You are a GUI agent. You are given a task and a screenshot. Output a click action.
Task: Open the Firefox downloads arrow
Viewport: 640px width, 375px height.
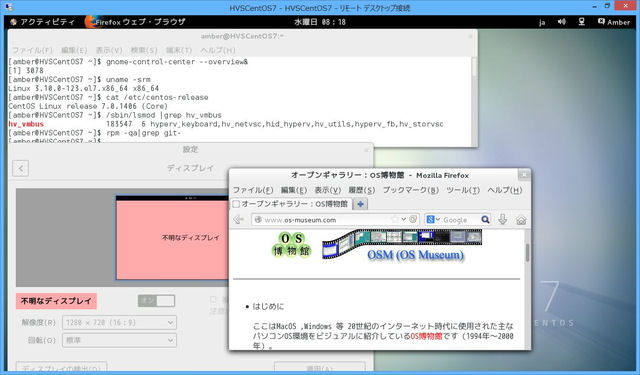click(503, 219)
